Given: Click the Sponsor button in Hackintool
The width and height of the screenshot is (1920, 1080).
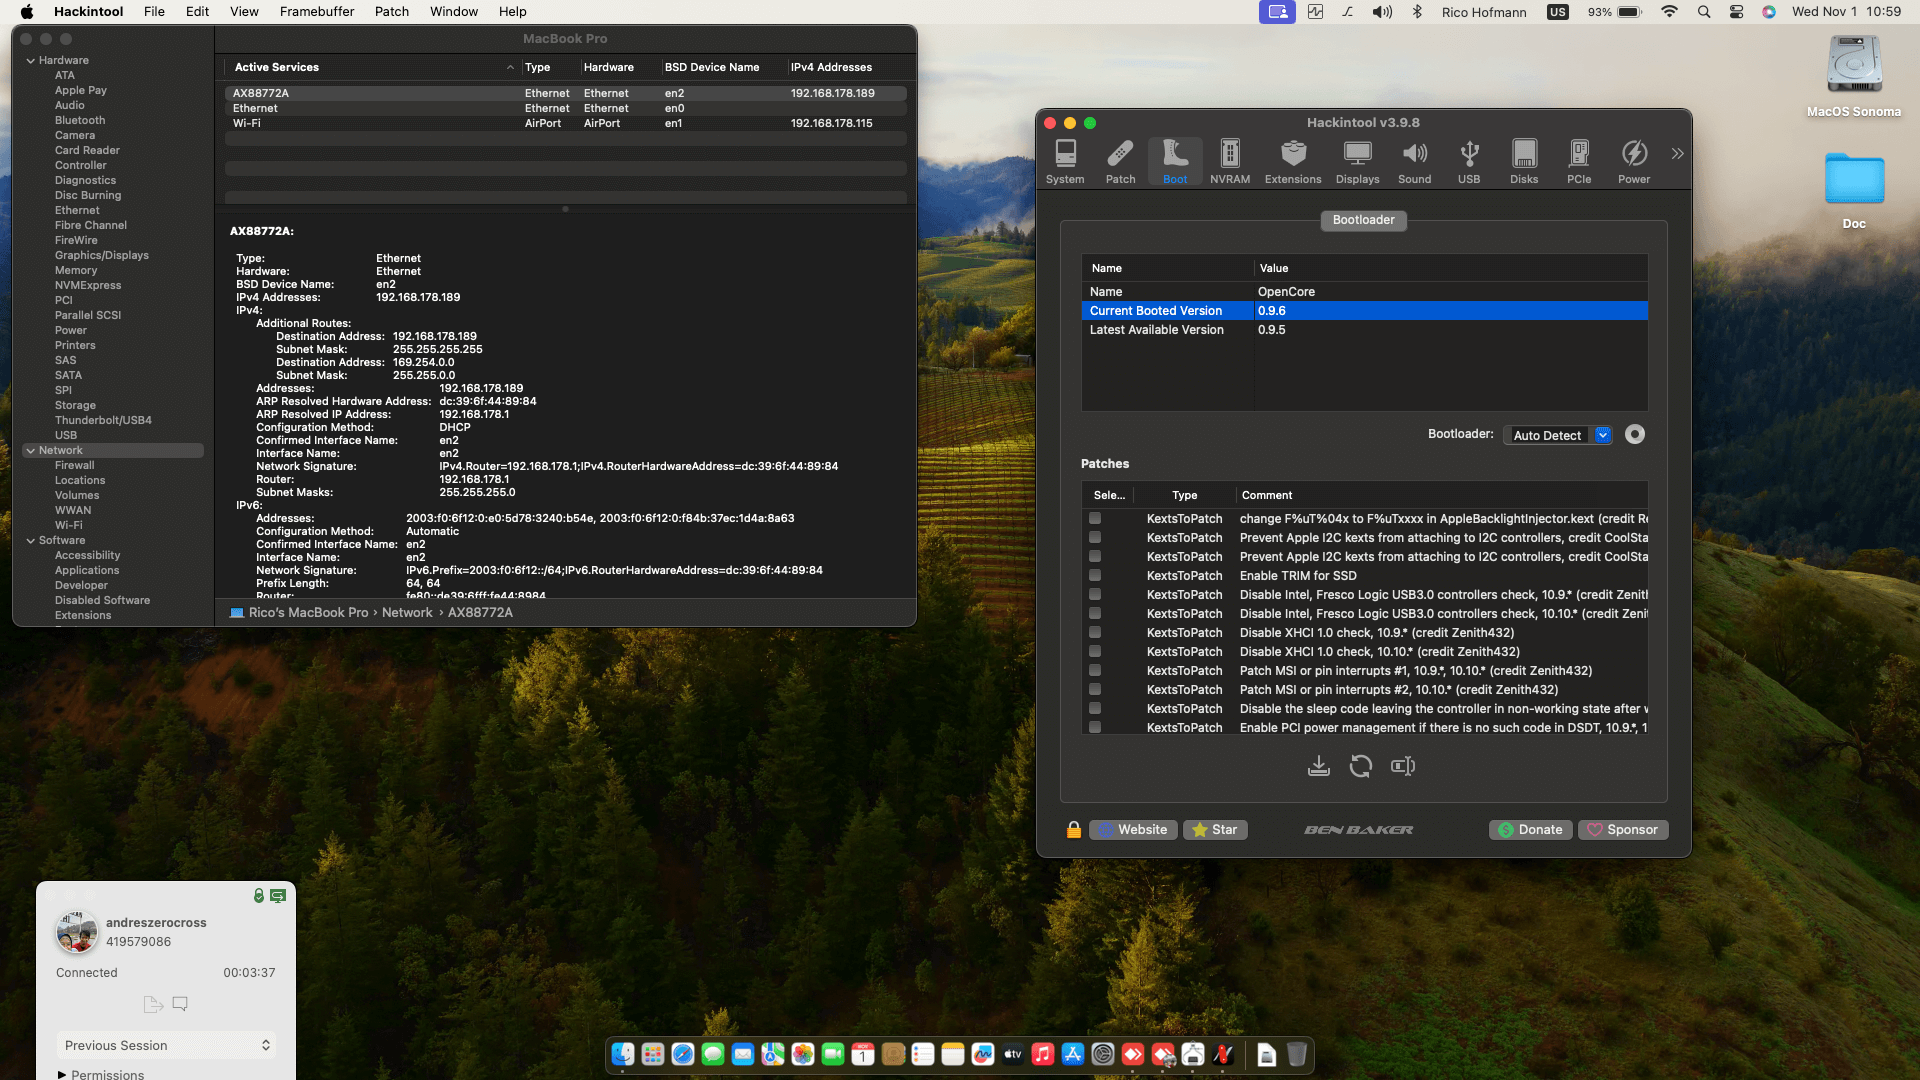Looking at the screenshot, I should (x=1622, y=830).
